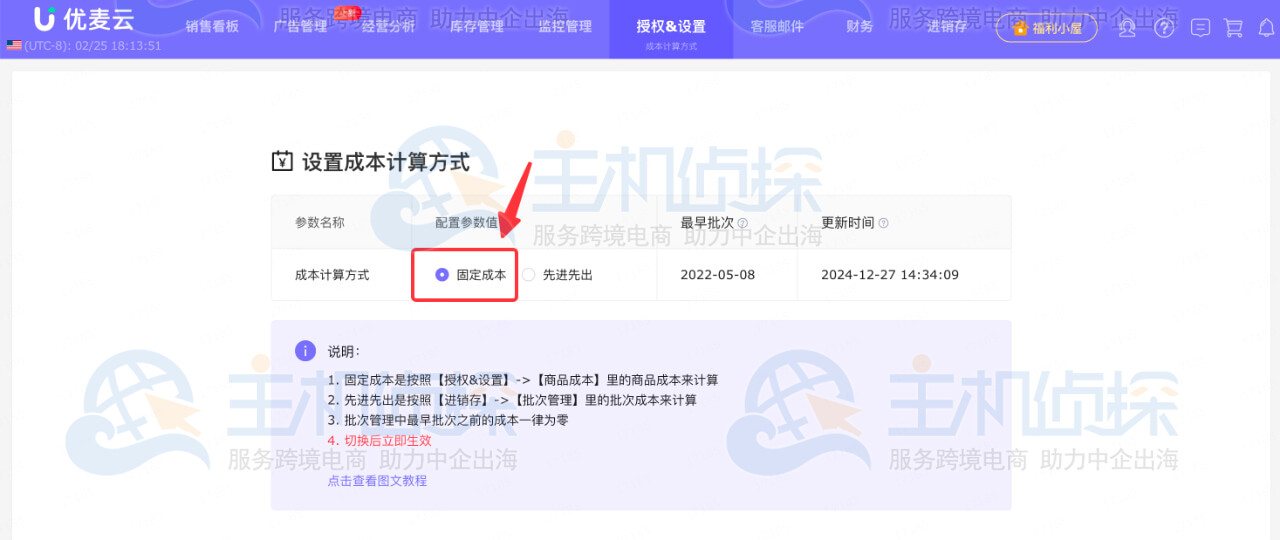This screenshot has height=540, width=1280.
Task: Open the help question mark icon
Action: click(1164, 28)
